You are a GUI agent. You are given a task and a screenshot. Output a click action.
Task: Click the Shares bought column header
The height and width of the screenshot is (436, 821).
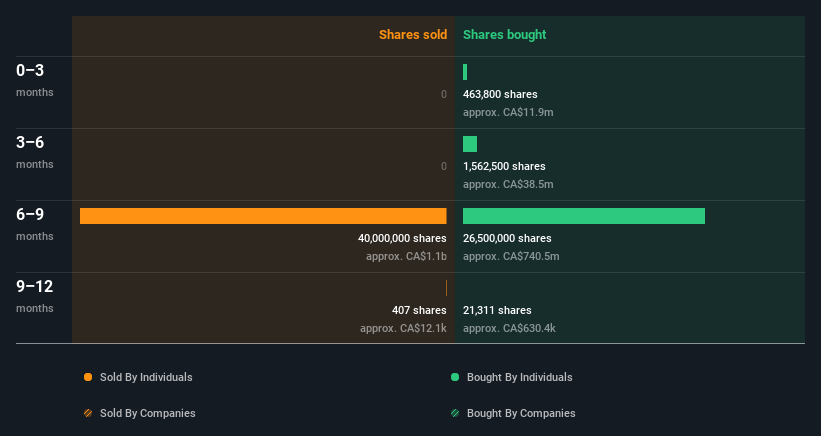point(504,35)
